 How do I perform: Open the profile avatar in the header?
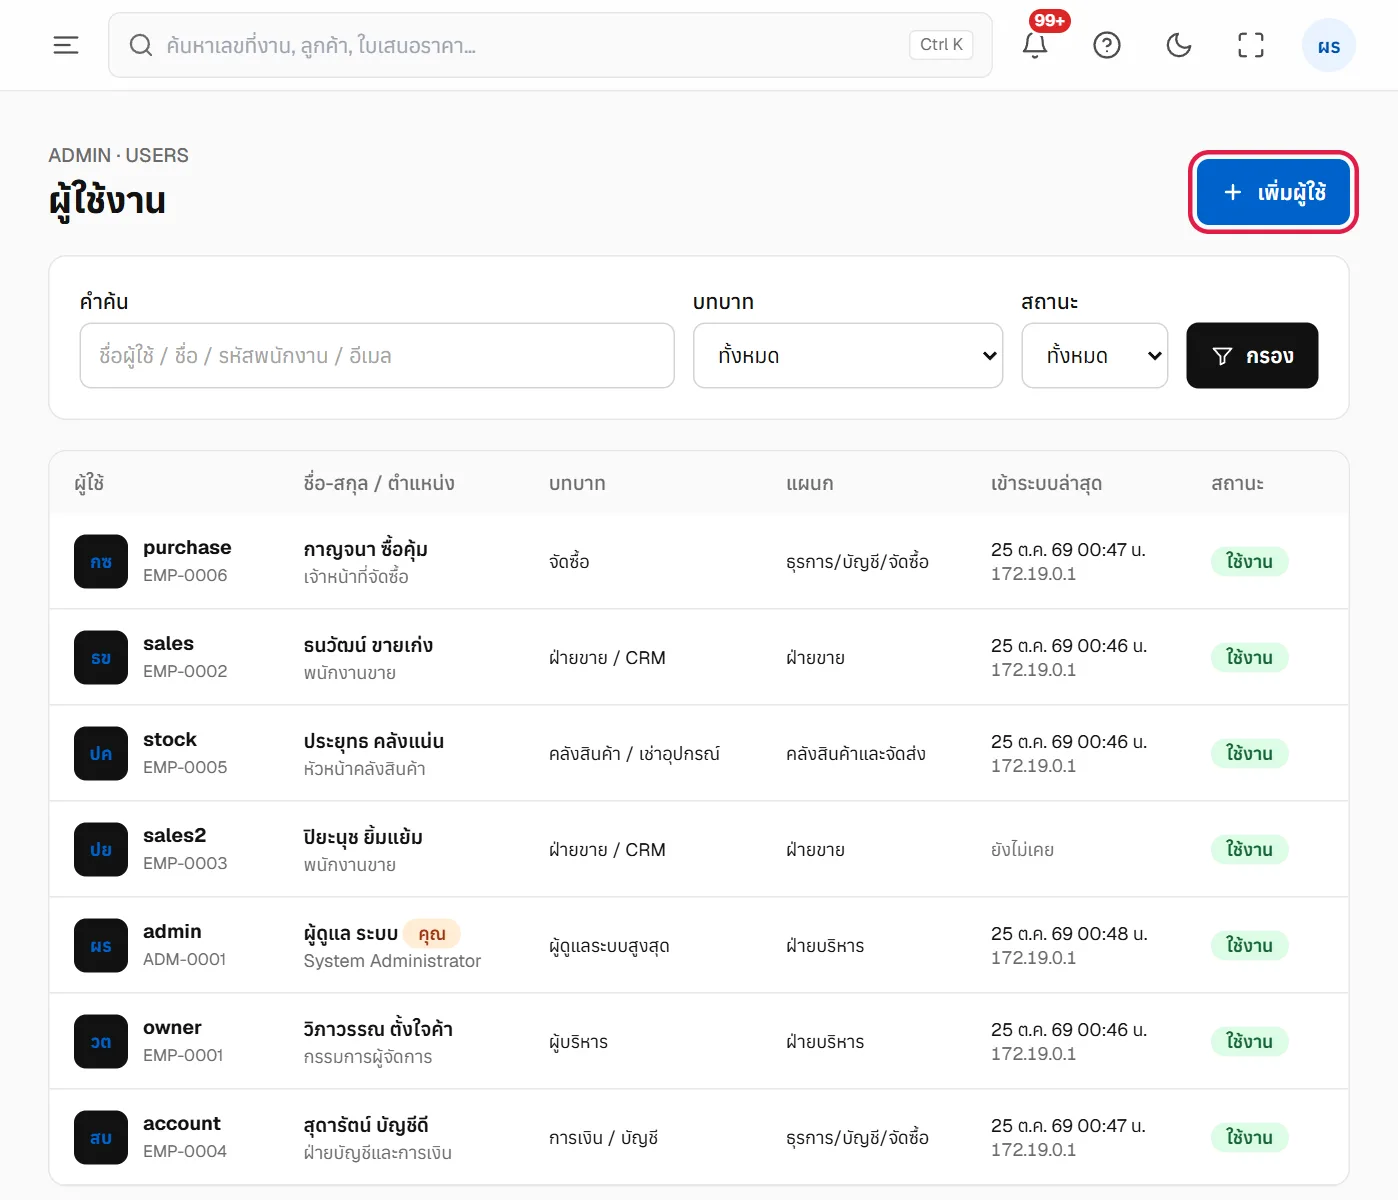(x=1329, y=46)
